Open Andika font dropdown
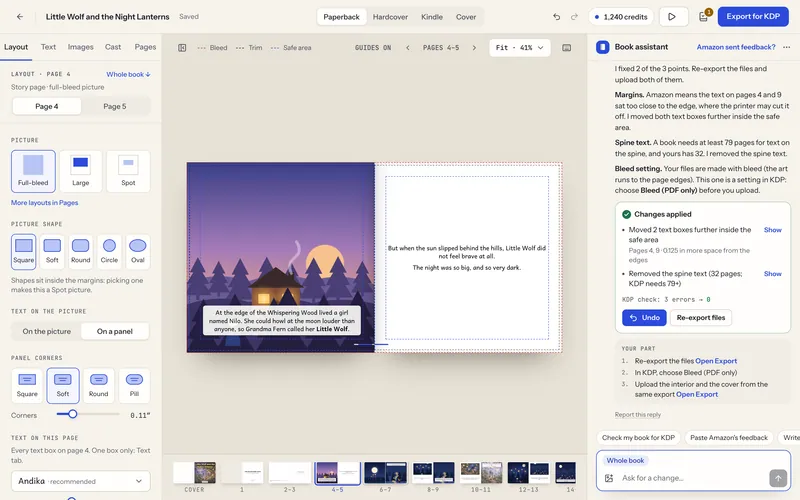The image size is (800, 500). point(81,481)
